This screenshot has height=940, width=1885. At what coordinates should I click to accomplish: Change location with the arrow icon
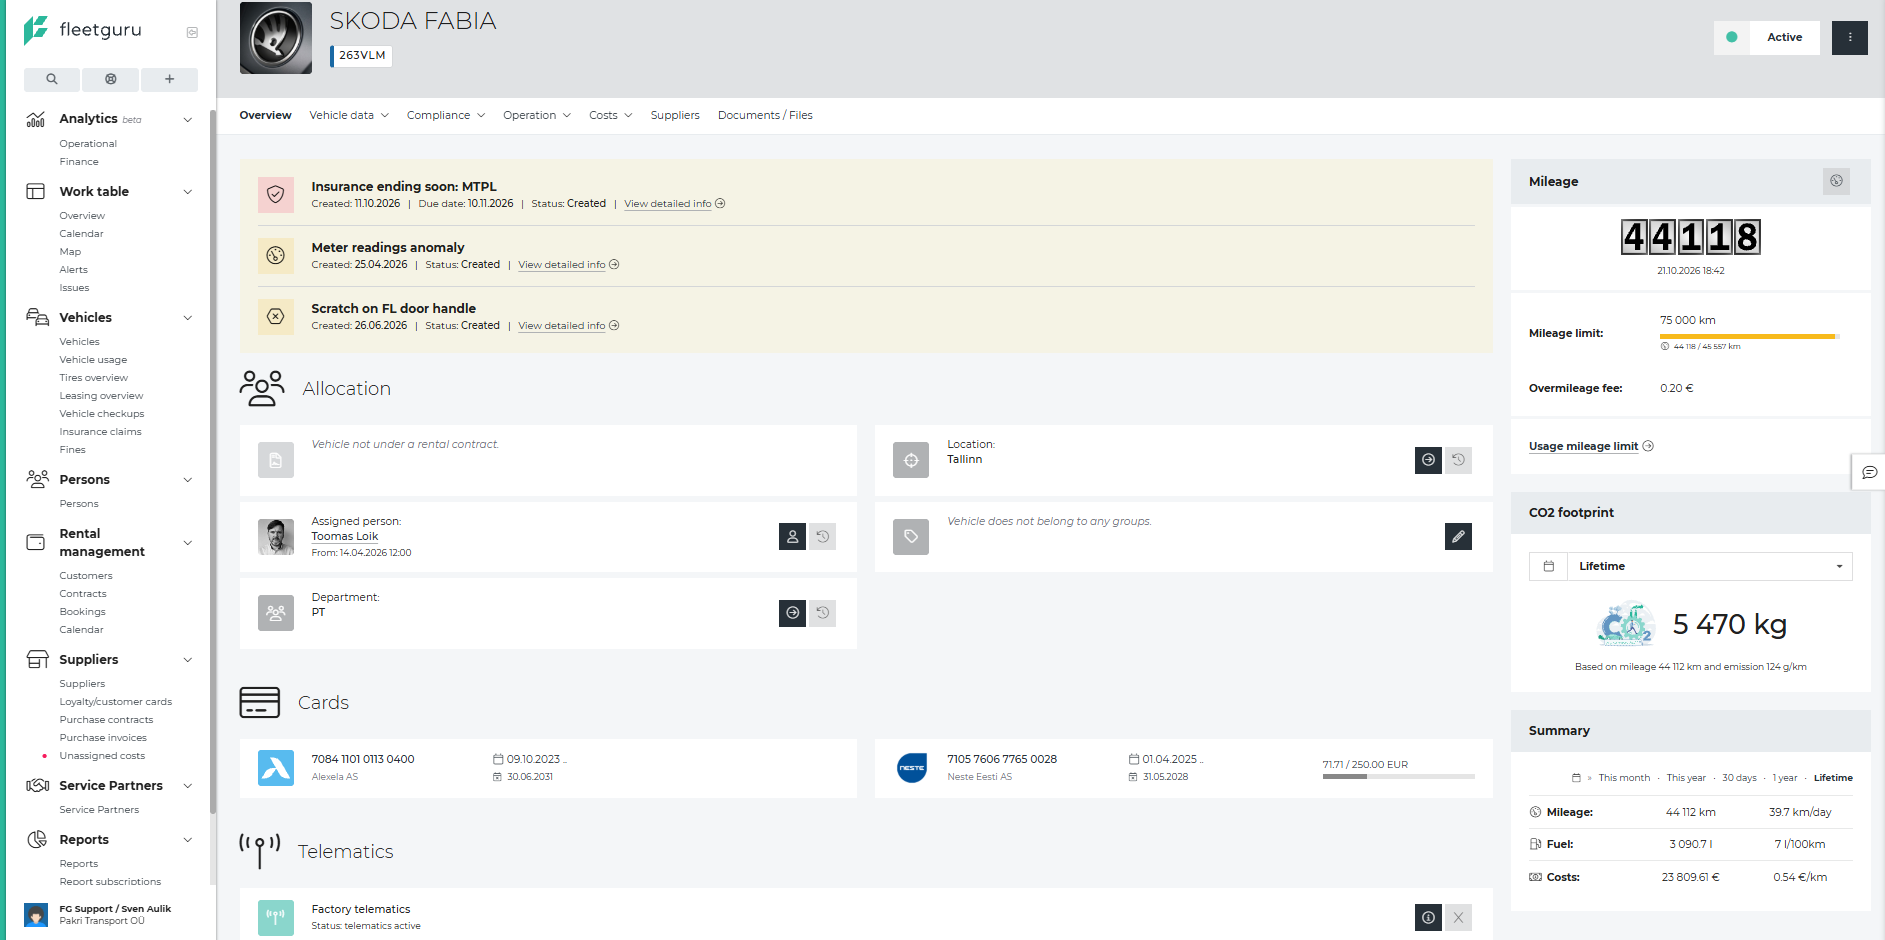1428,460
